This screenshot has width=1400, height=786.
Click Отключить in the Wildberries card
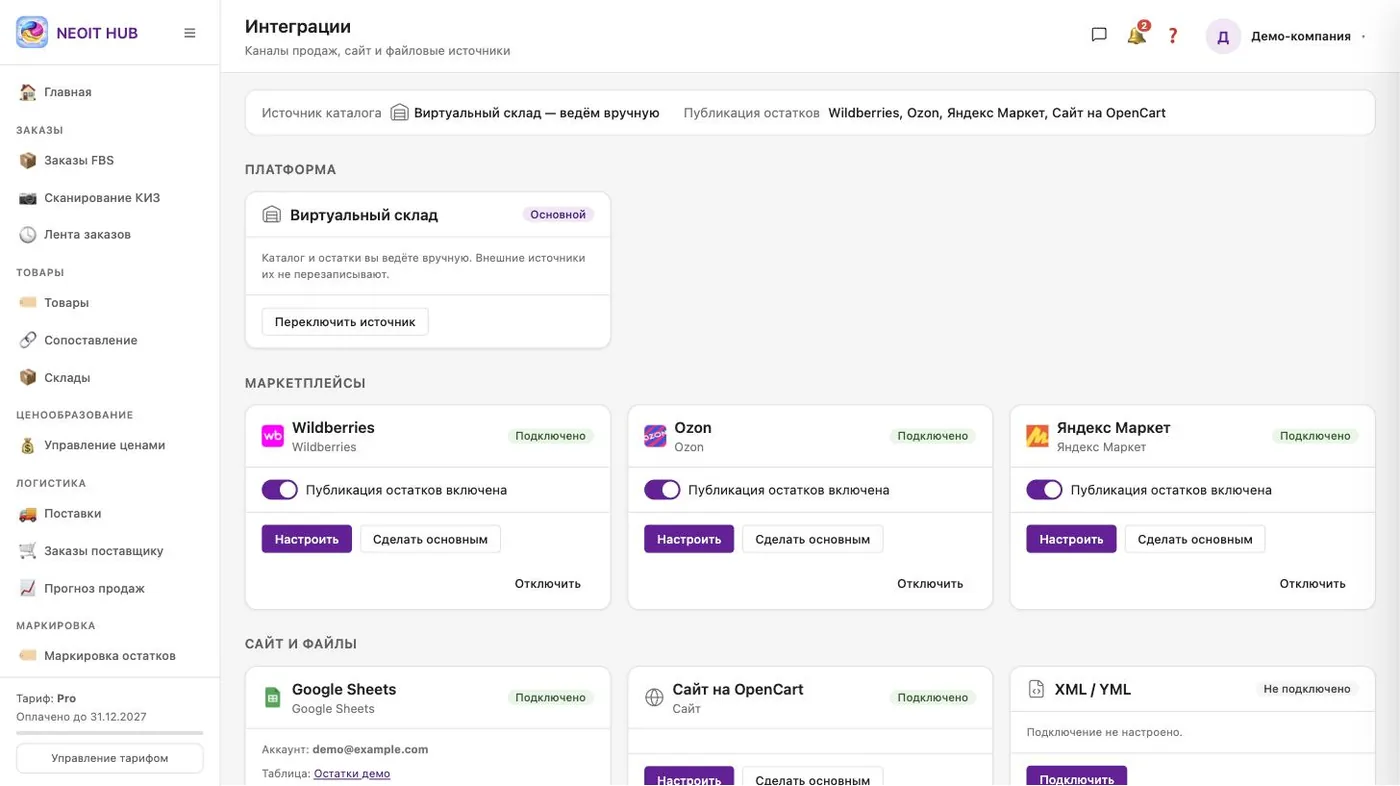pos(548,584)
